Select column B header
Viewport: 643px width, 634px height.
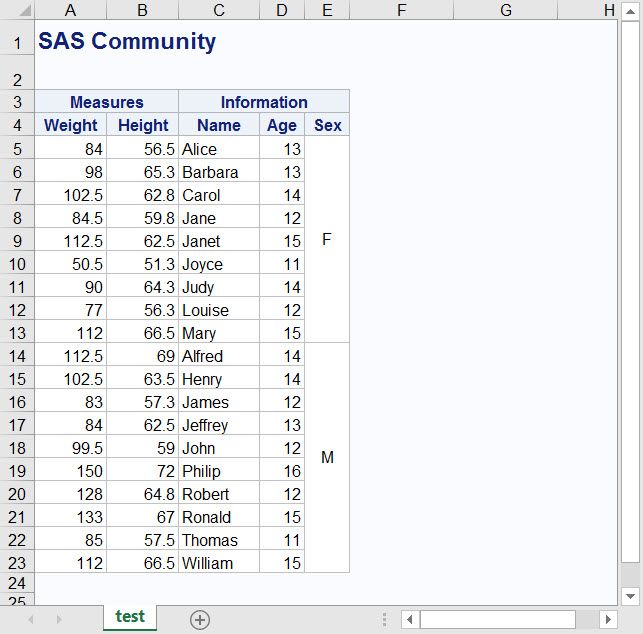click(142, 10)
